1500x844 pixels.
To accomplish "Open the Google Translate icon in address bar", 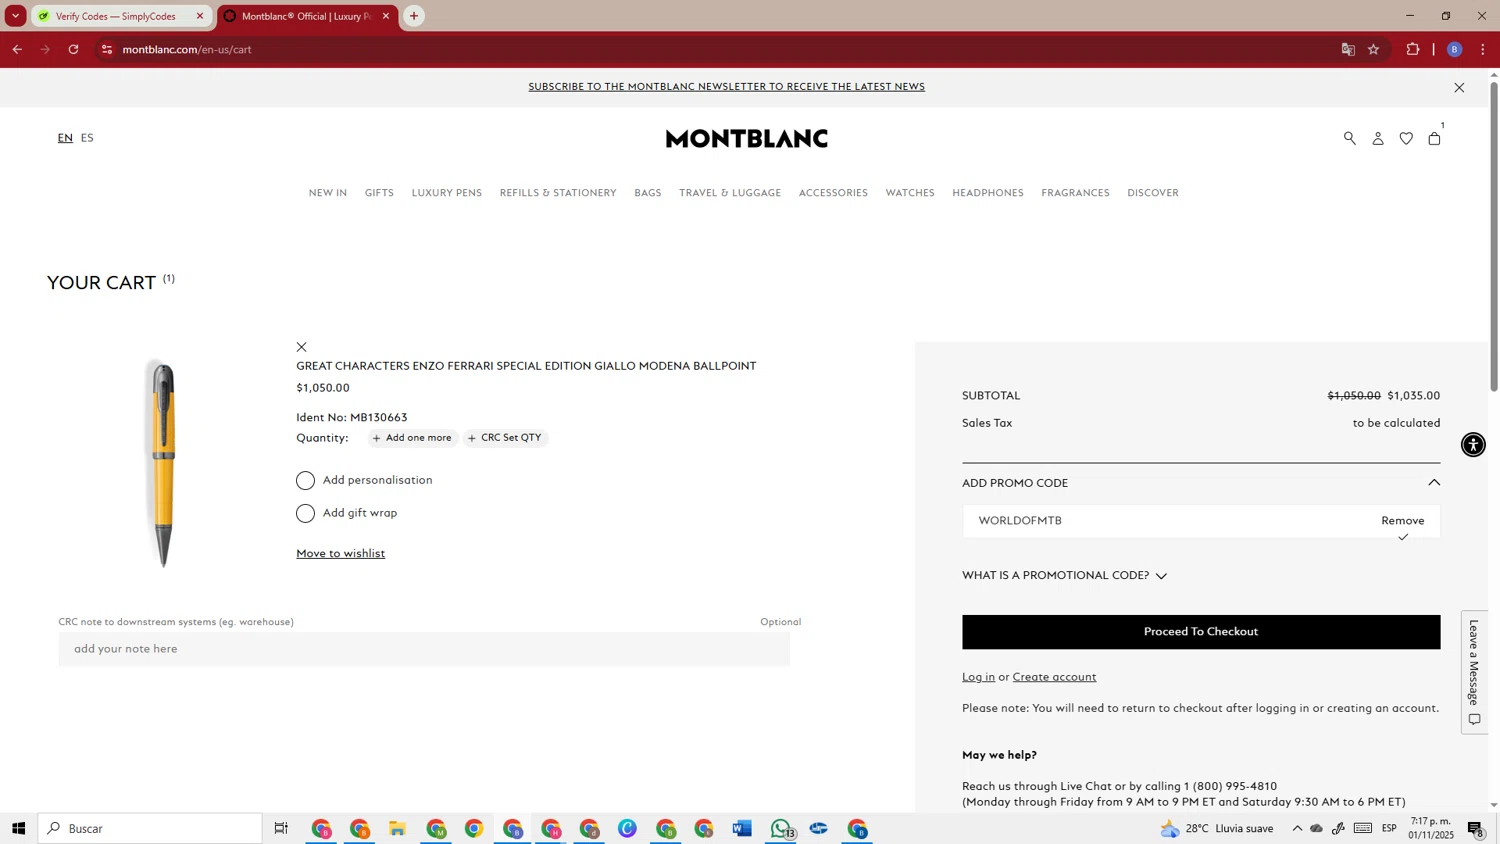I will (x=1348, y=49).
